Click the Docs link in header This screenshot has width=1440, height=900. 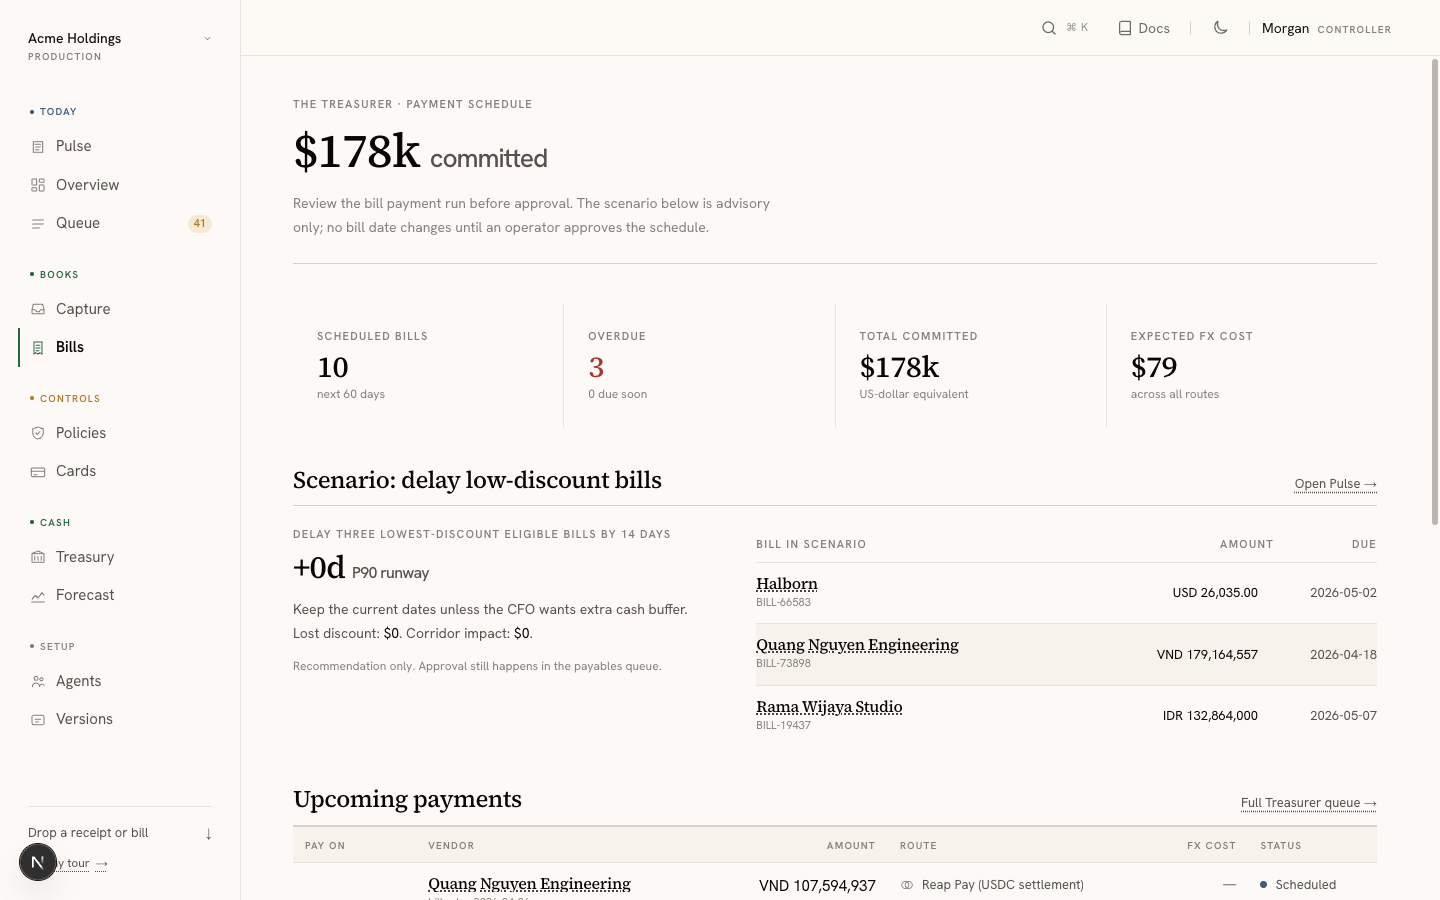point(1144,28)
